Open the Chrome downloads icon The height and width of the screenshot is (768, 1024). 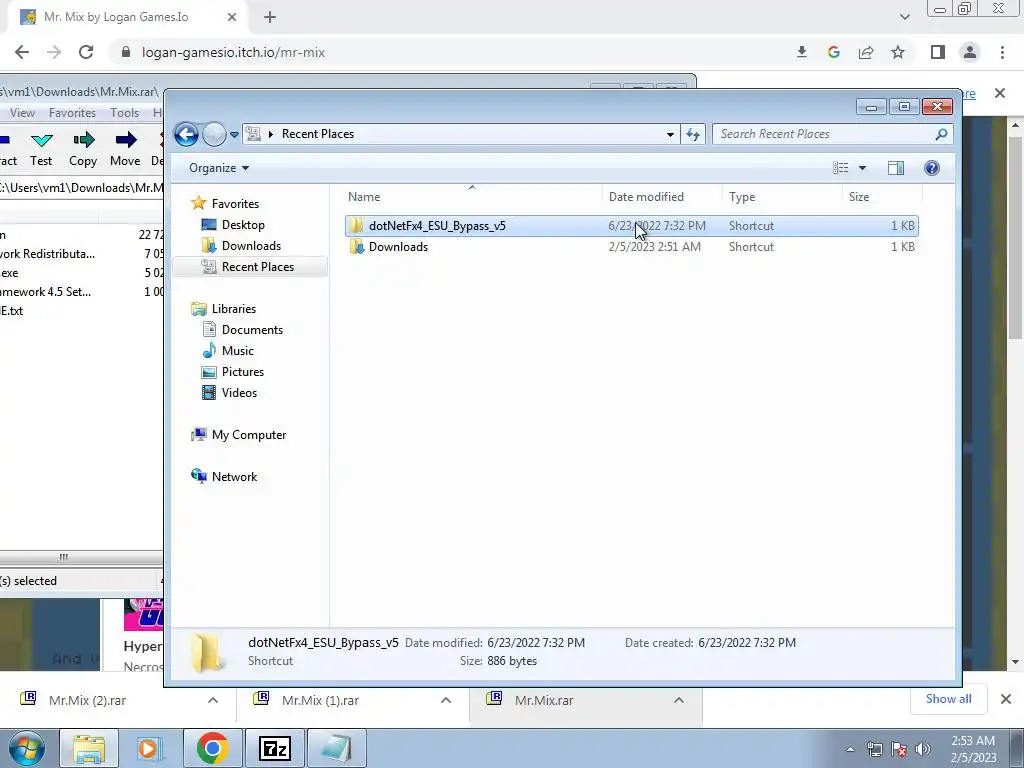[801, 52]
